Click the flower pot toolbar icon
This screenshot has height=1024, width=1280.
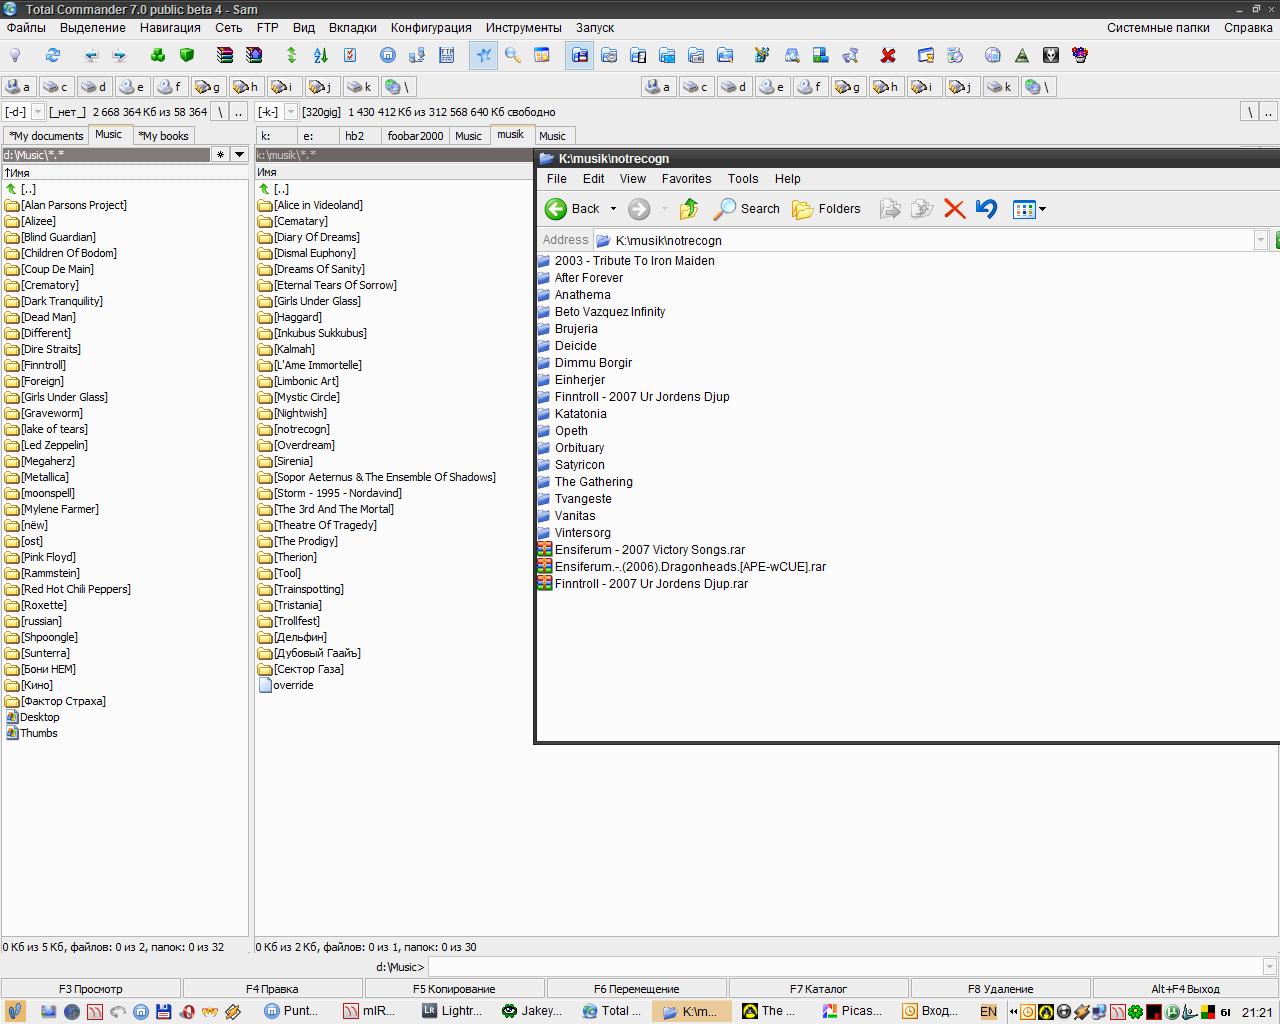click(x=1080, y=55)
